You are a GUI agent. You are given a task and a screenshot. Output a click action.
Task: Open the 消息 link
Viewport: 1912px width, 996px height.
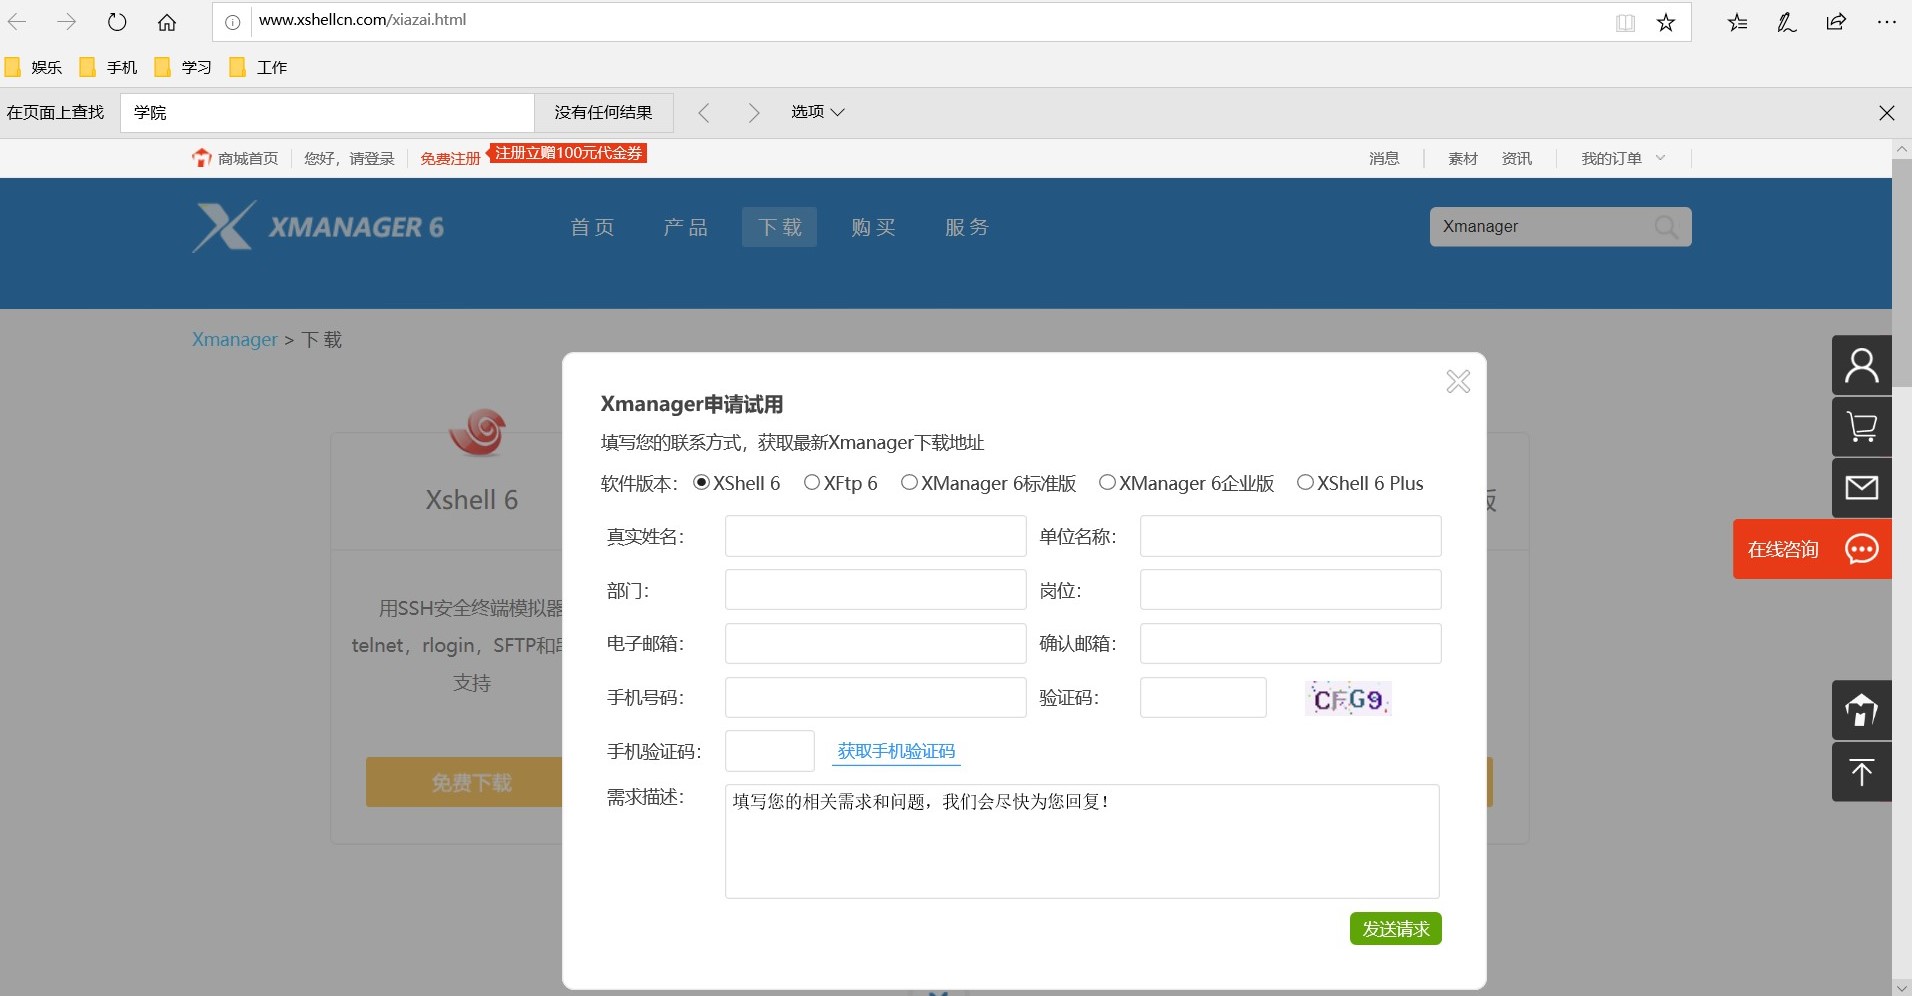1384,158
